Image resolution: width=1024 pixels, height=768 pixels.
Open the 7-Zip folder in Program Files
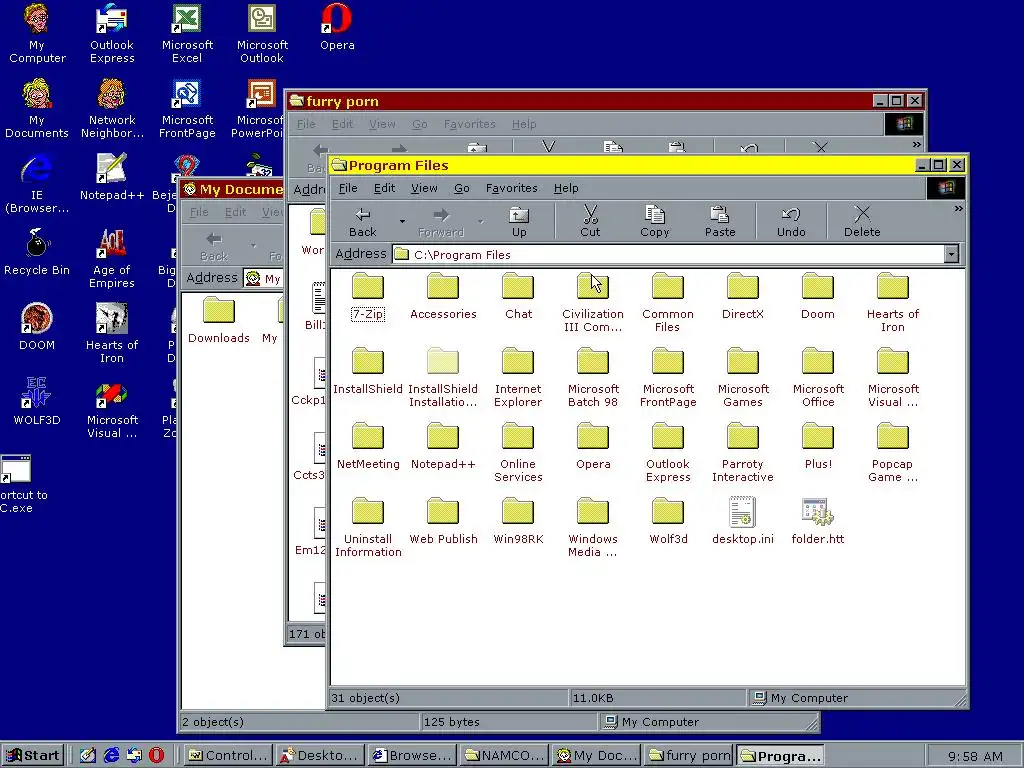368,297
